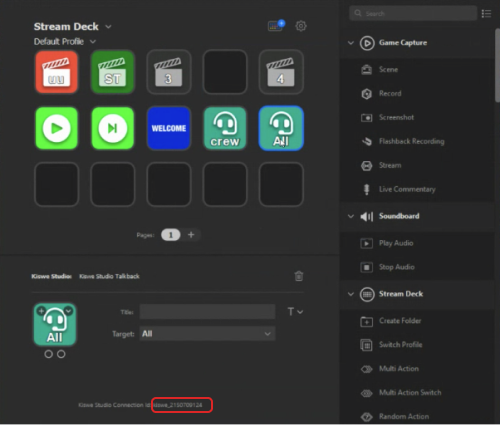500x425 pixels.
Task: Select the All headset talkback key
Action: 281,128
